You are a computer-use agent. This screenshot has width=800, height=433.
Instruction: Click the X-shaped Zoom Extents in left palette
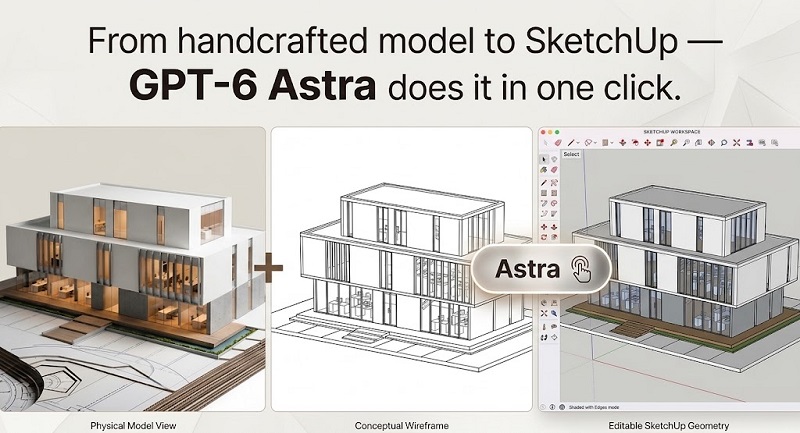[544, 313]
